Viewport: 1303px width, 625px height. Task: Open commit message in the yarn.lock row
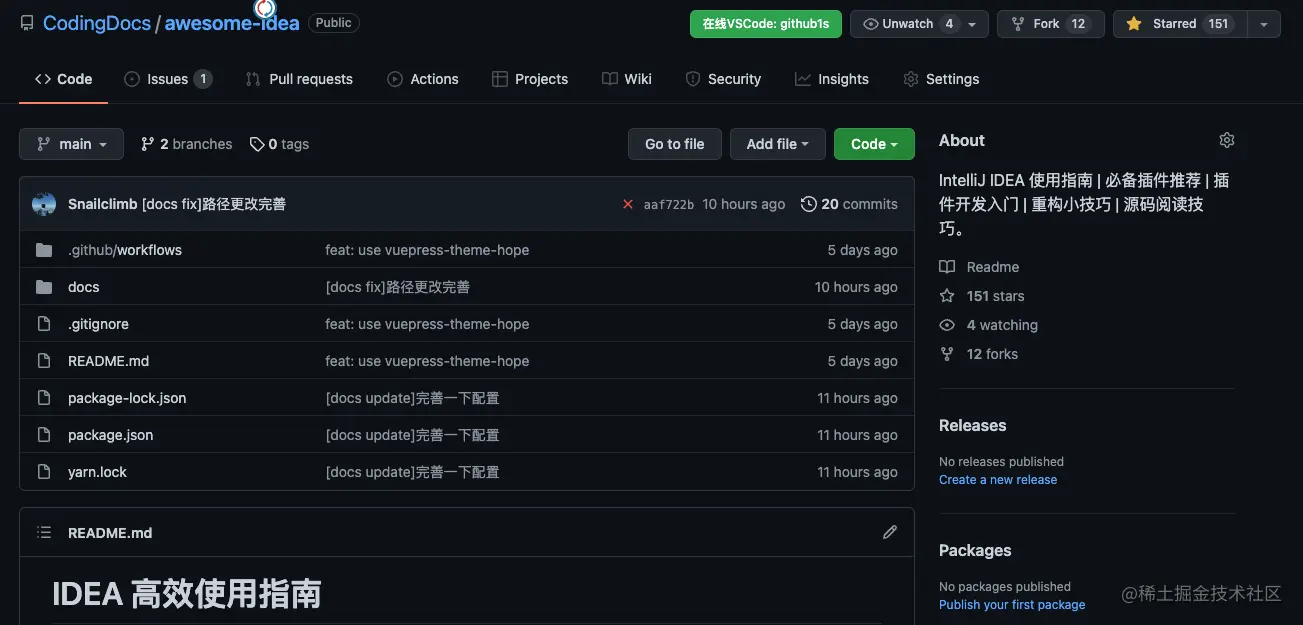point(412,472)
